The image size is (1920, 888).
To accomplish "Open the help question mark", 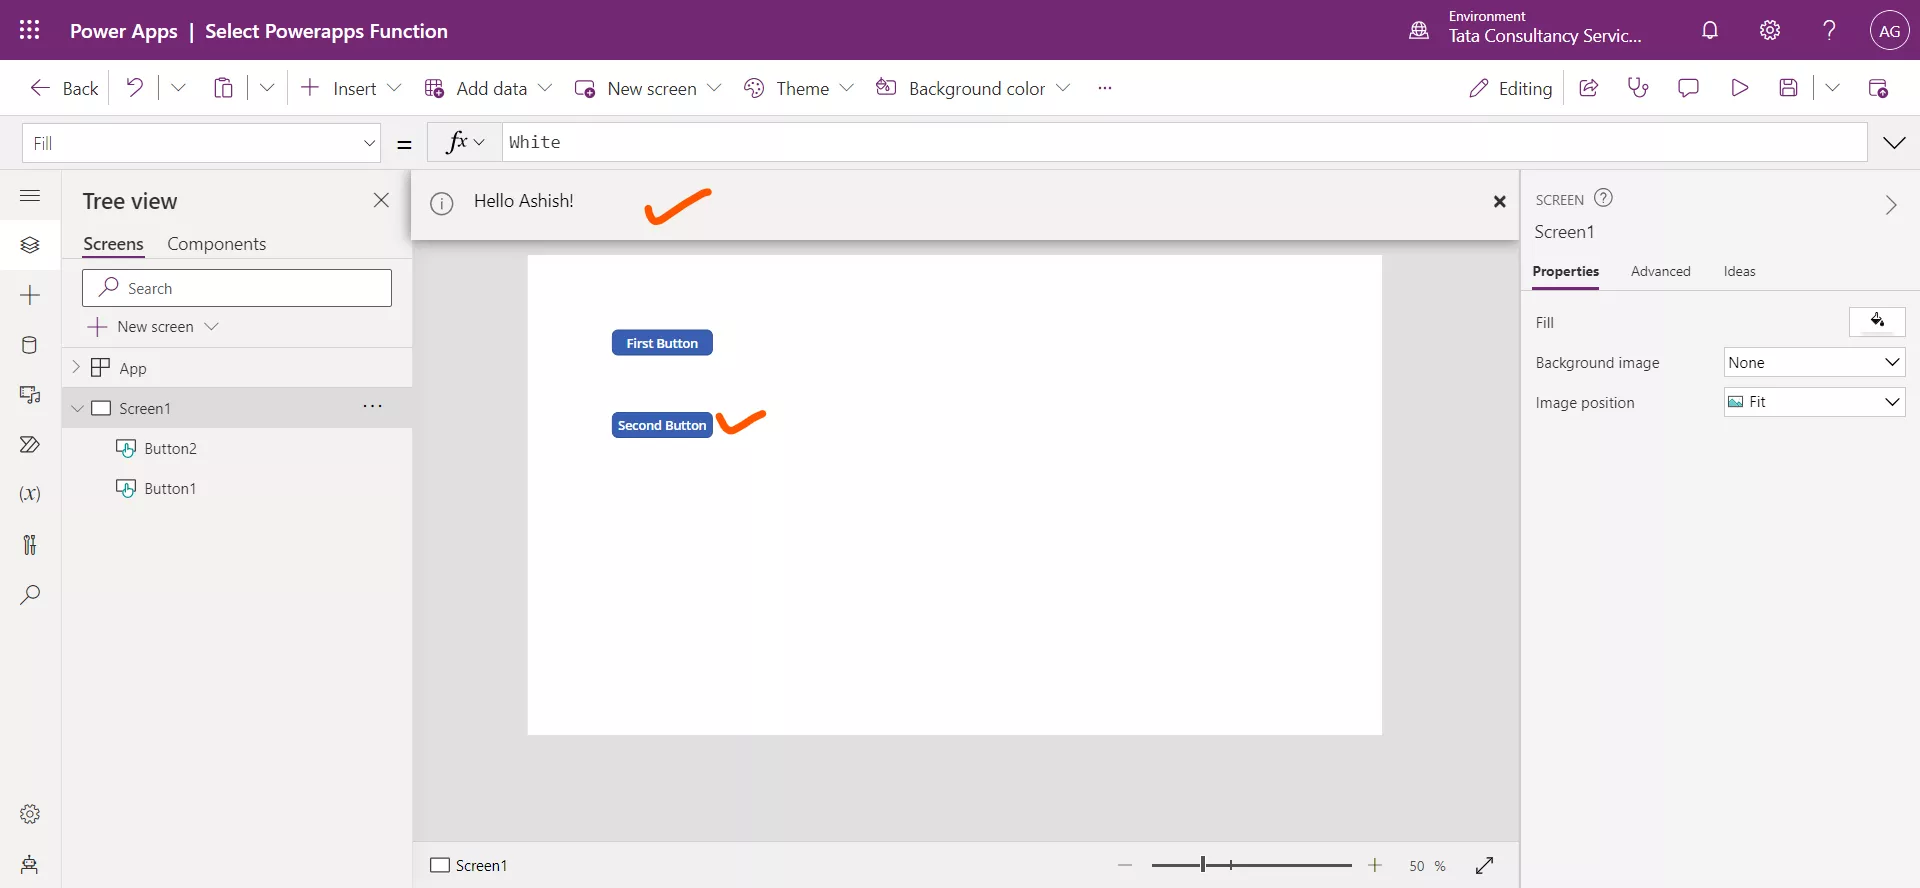I will point(1829,30).
